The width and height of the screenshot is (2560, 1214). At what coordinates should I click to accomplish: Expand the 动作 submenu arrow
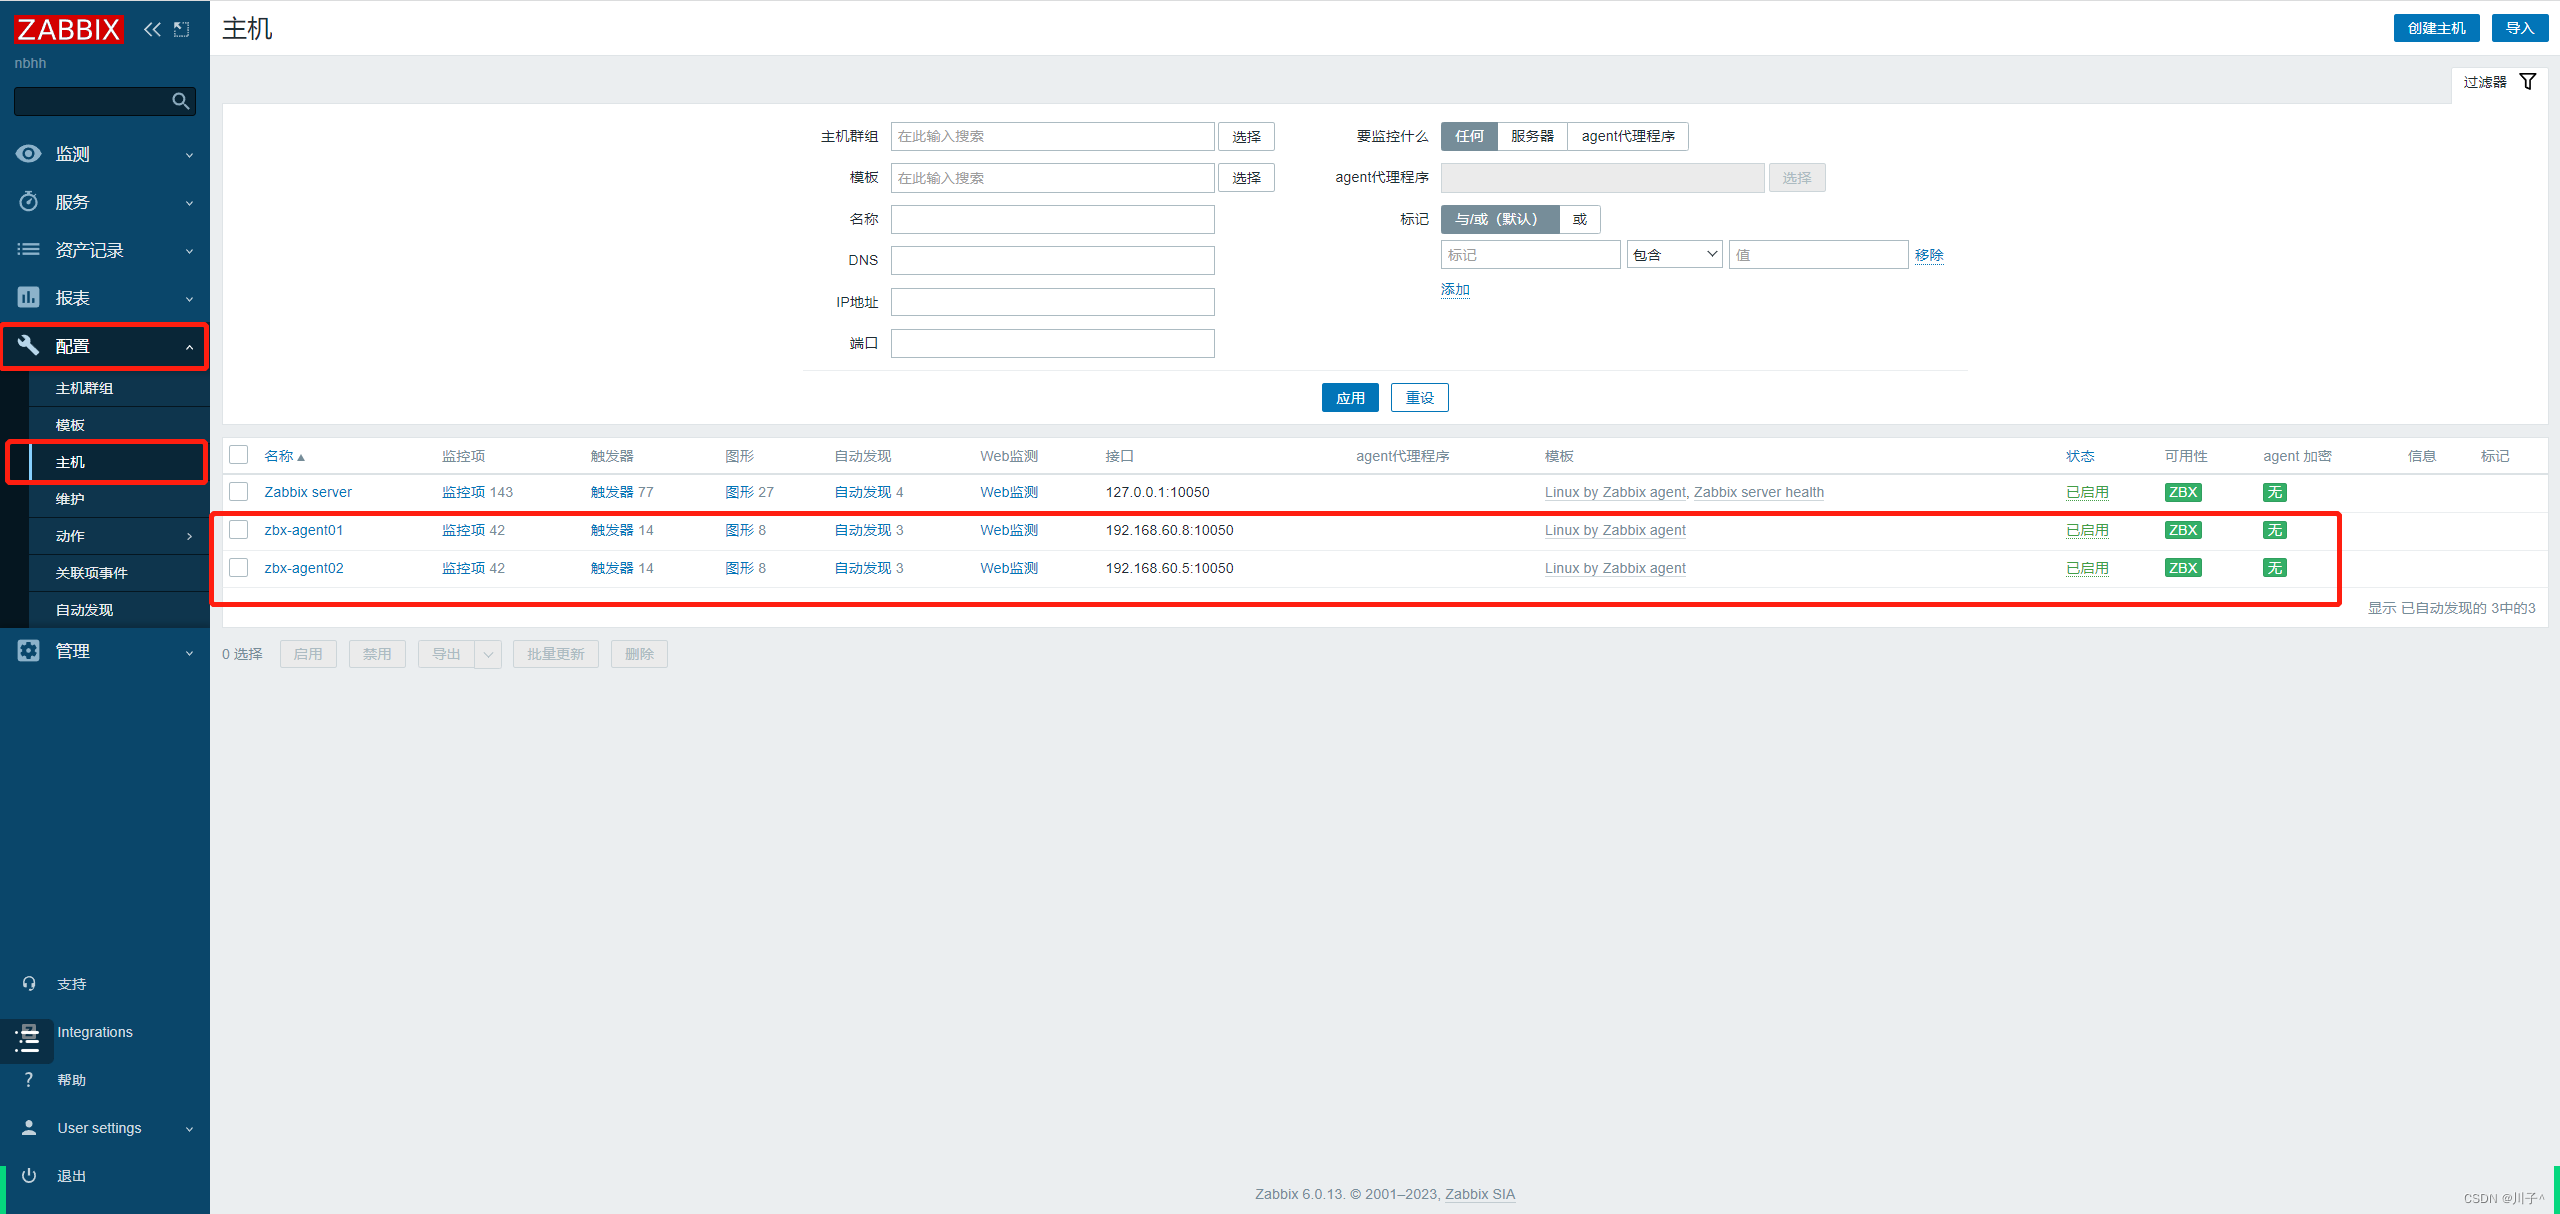189,536
